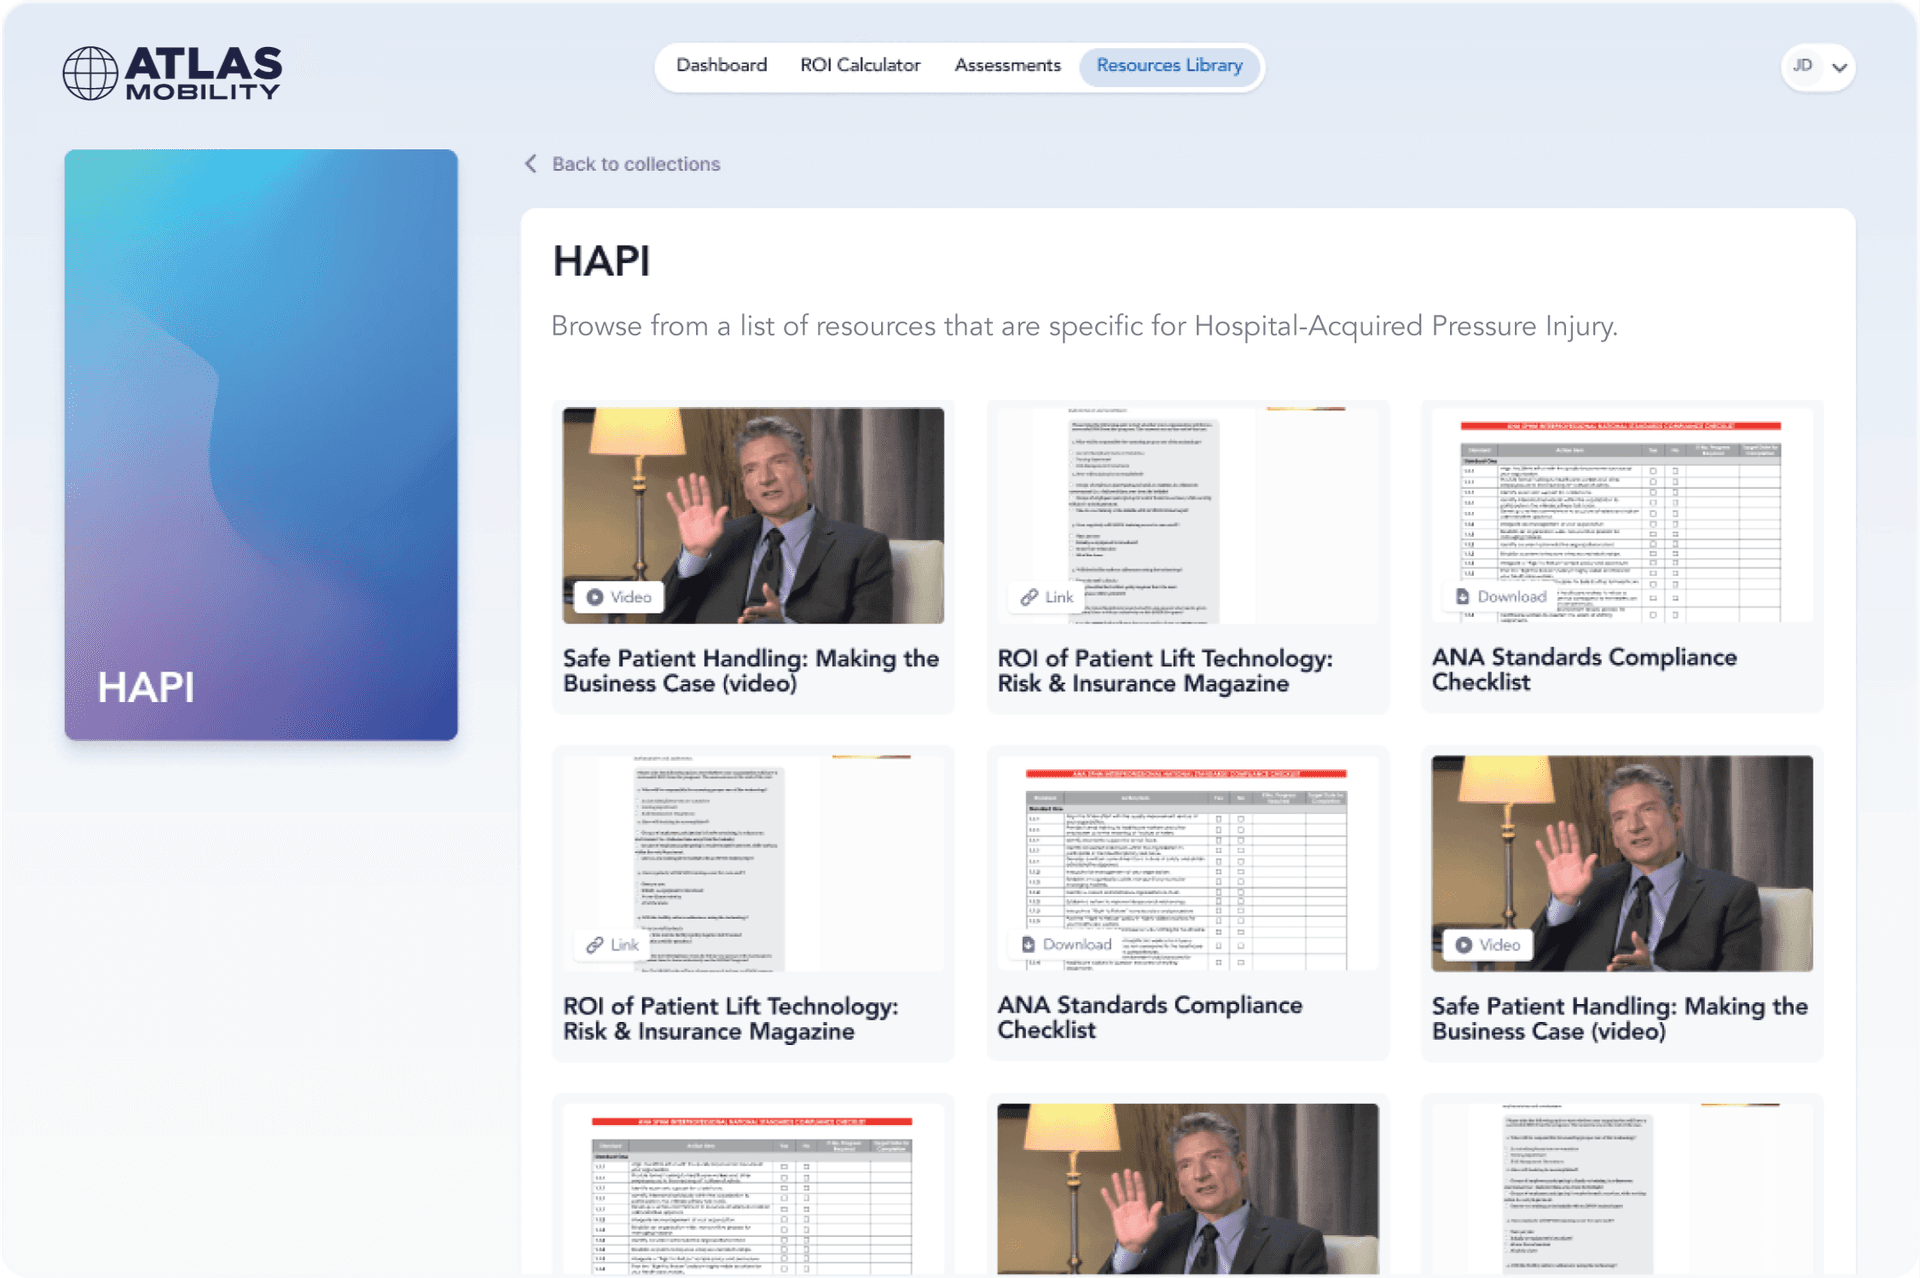
Task: Click the back arrow chevron icon
Action: (531, 164)
